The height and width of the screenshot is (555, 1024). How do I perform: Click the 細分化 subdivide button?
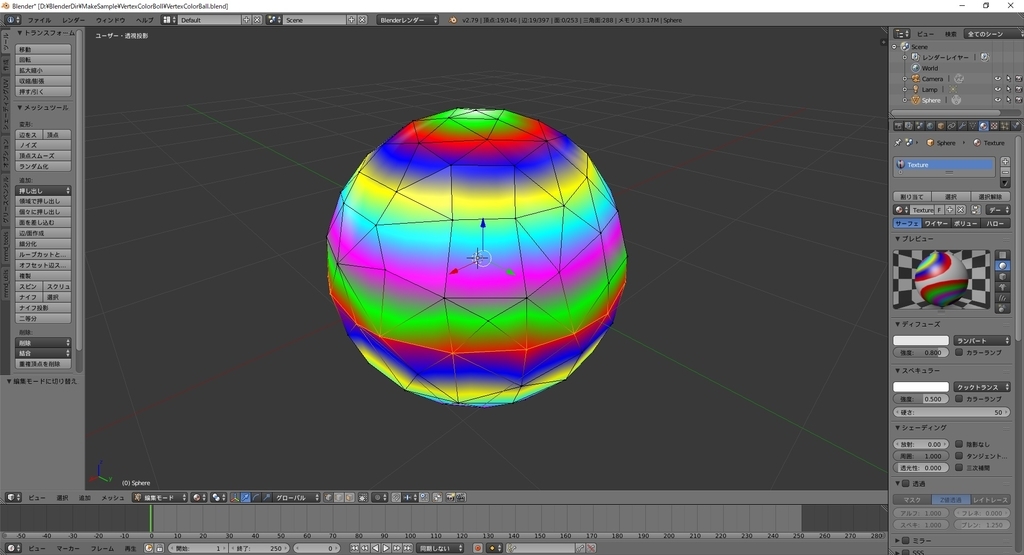[44, 244]
